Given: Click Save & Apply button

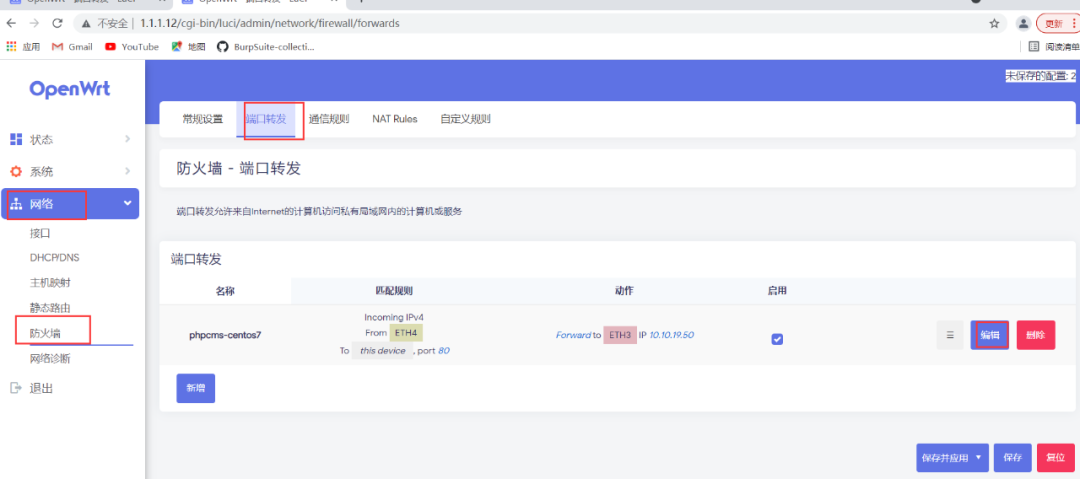Looking at the screenshot, I should click(x=945, y=458).
